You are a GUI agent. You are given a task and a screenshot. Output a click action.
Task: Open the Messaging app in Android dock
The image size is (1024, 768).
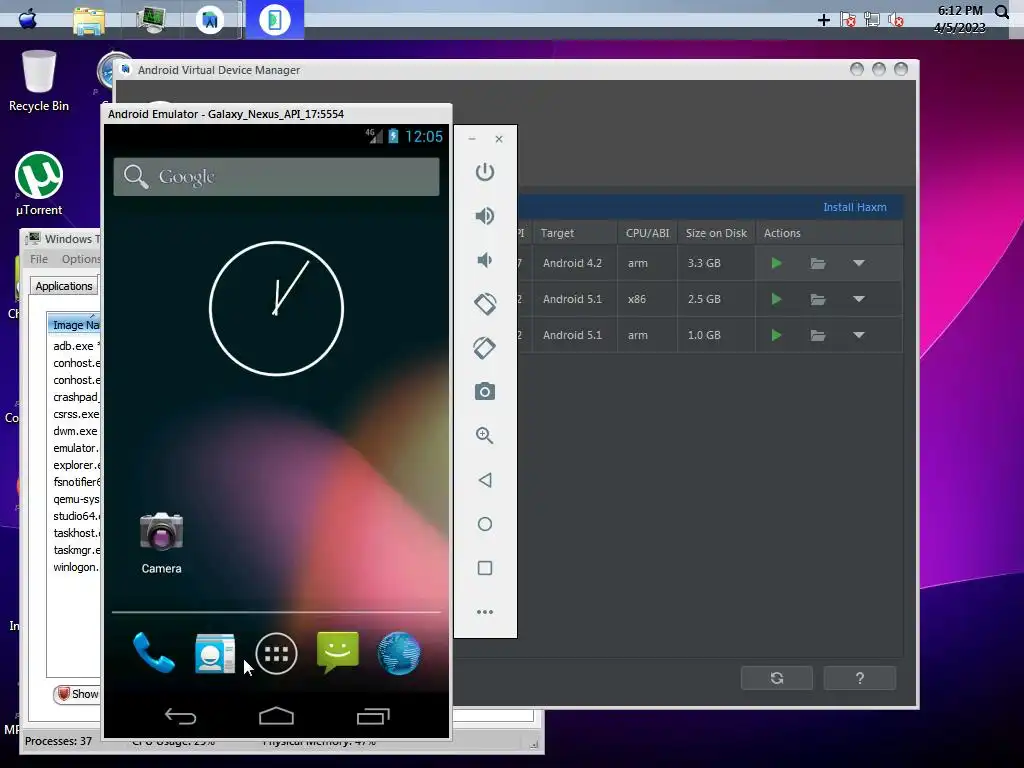pos(338,652)
